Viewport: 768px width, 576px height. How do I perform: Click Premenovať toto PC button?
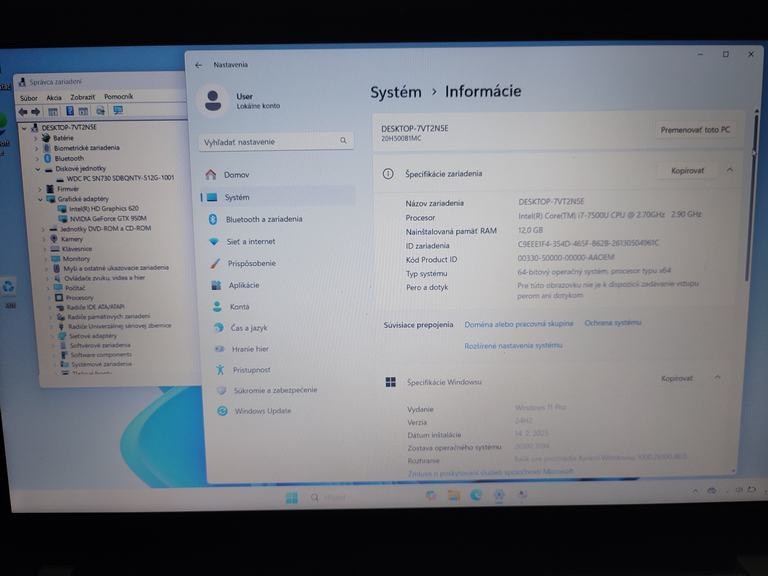(695, 130)
